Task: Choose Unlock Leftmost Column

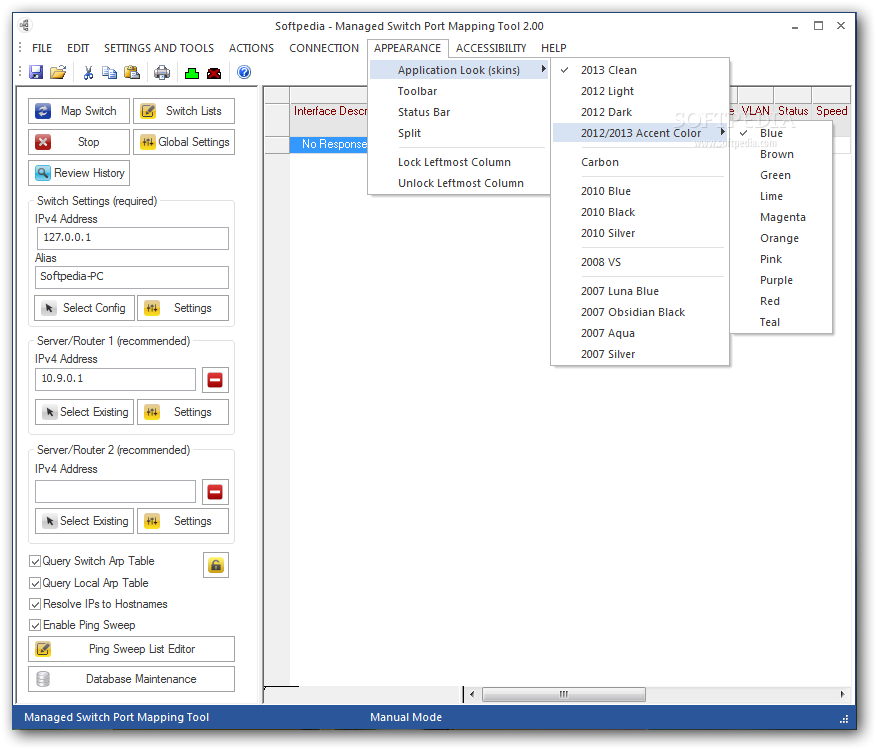Action: [459, 183]
